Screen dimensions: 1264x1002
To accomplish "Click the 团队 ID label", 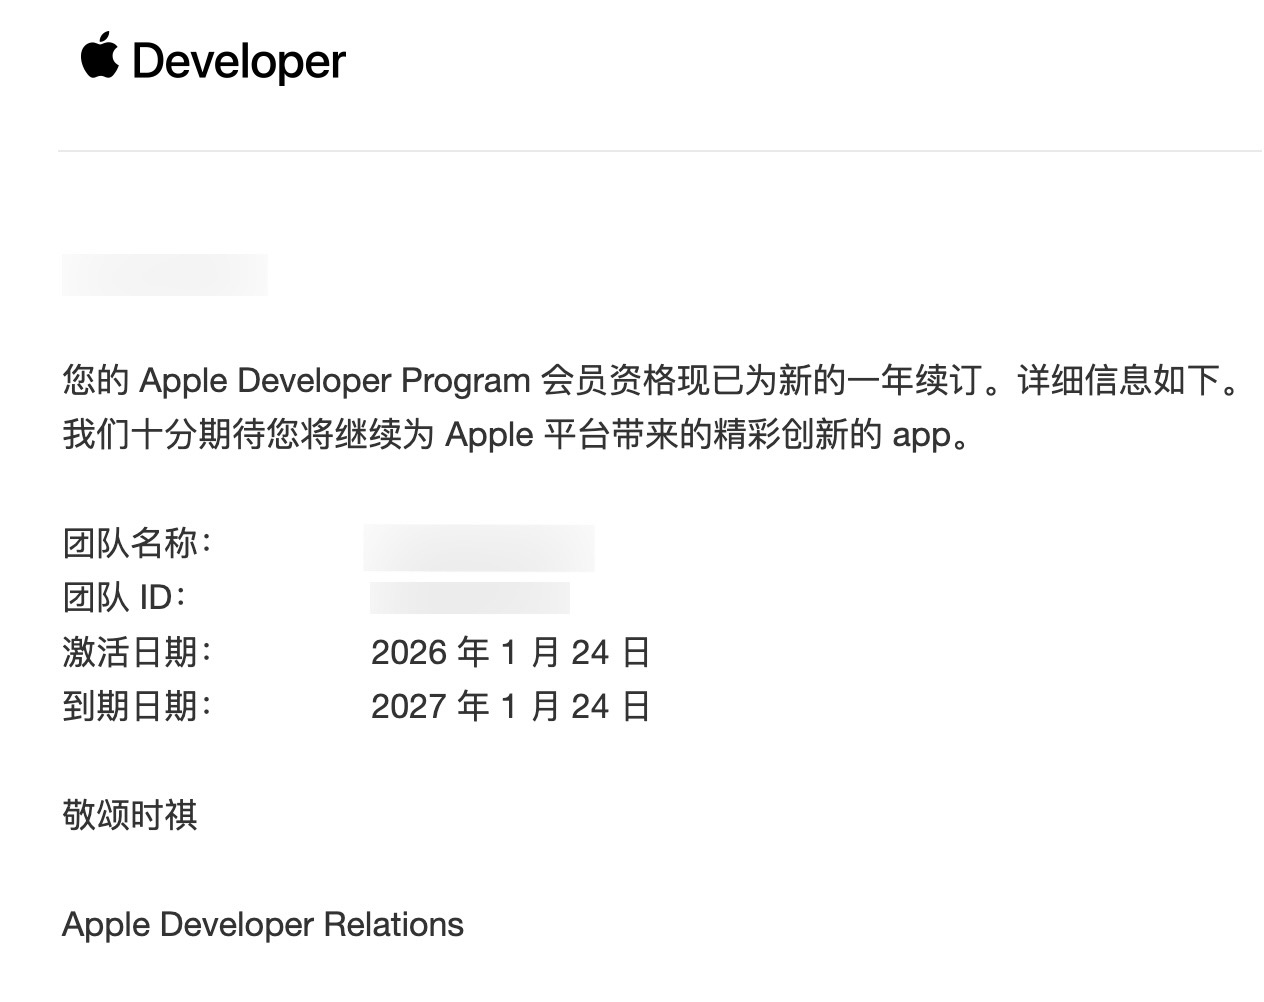I will tap(125, 598).
